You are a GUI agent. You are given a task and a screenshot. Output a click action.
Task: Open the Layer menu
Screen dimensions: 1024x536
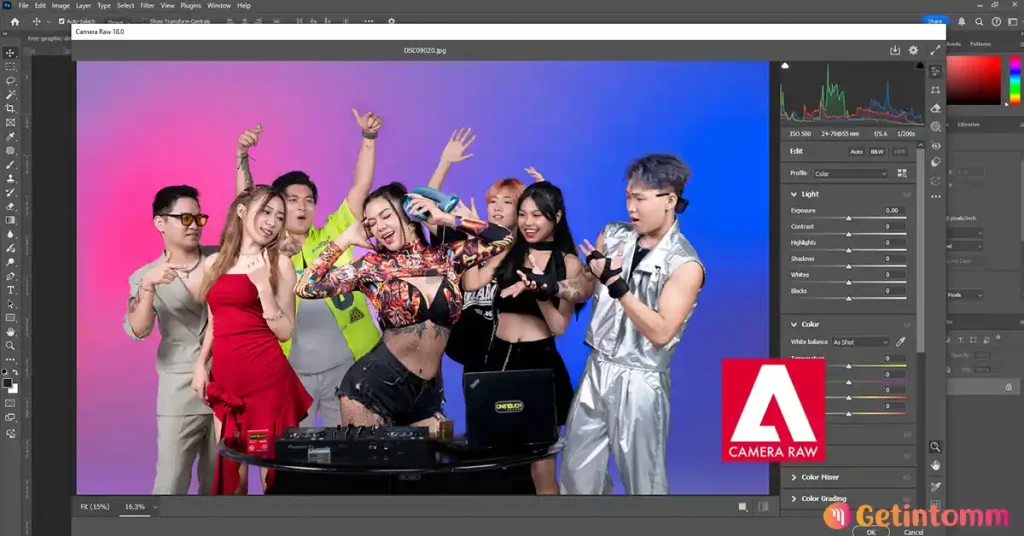click(84, 5)
